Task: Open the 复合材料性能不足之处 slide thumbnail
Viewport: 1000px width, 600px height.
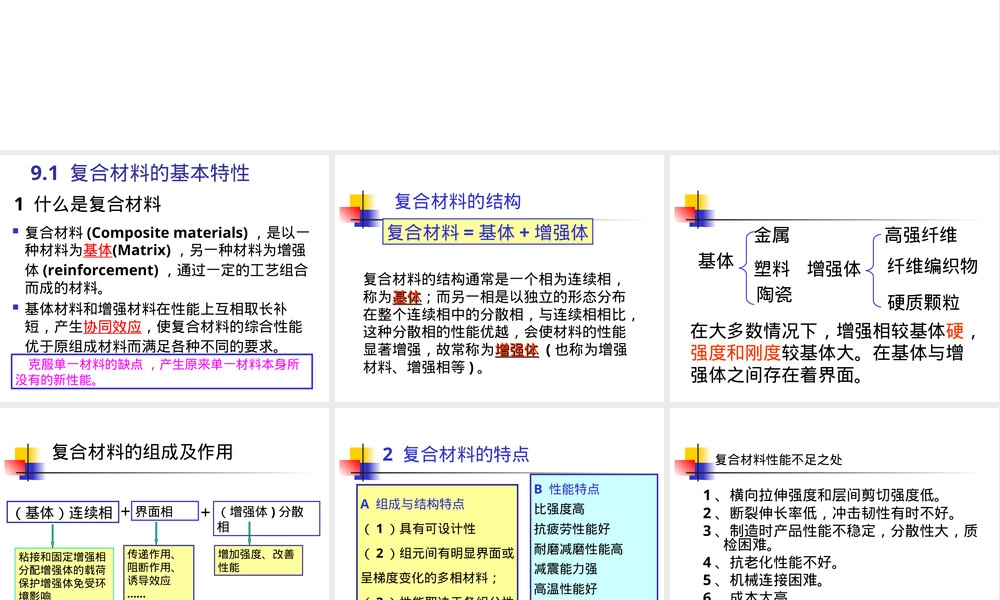Action: tap(834, 504)
